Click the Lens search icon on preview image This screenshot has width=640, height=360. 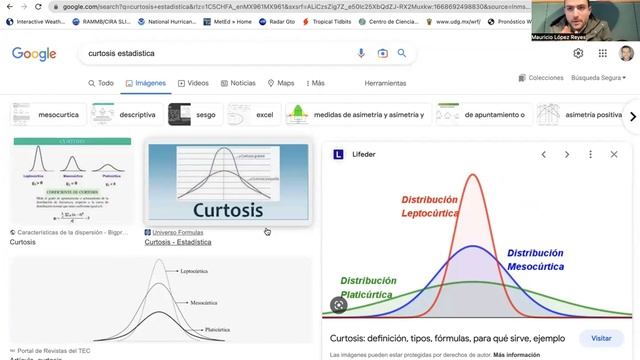point(338,305)
